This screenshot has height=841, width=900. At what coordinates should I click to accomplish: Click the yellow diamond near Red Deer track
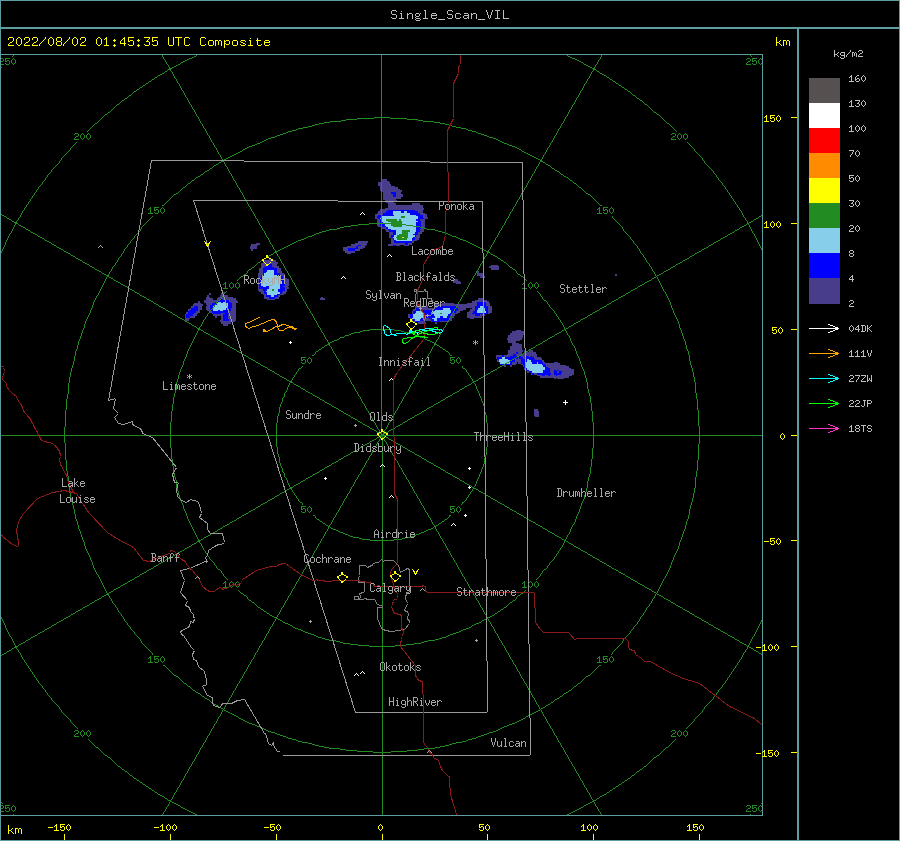pos(411,325)
